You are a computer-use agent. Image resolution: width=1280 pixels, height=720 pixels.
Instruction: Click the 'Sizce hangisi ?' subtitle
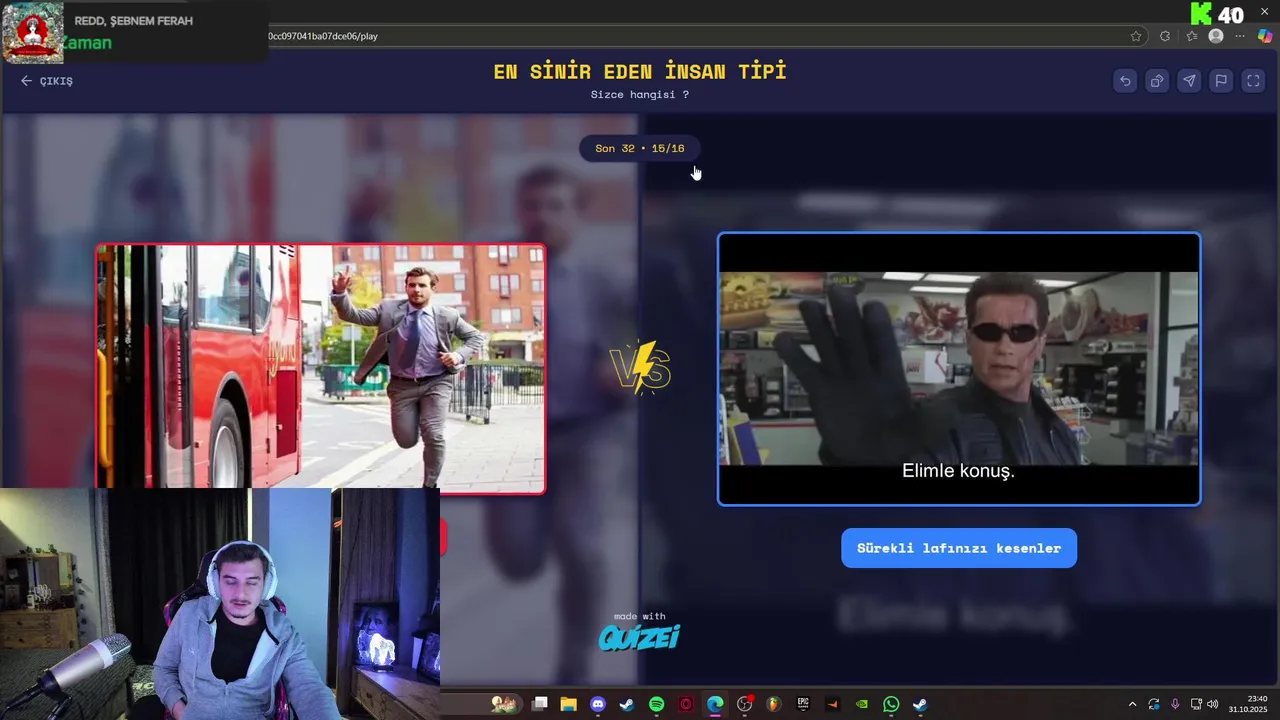[x=640, y=94]
